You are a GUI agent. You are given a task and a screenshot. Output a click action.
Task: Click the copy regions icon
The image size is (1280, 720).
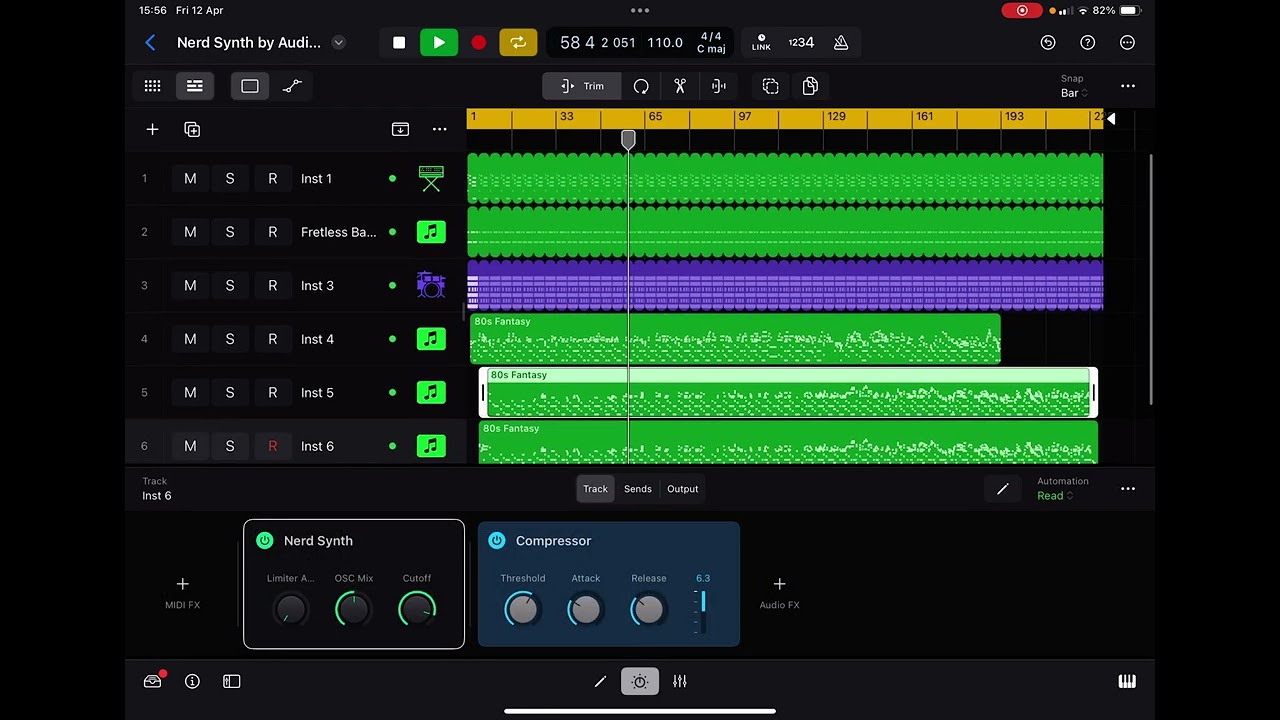[x=810, y=86]
